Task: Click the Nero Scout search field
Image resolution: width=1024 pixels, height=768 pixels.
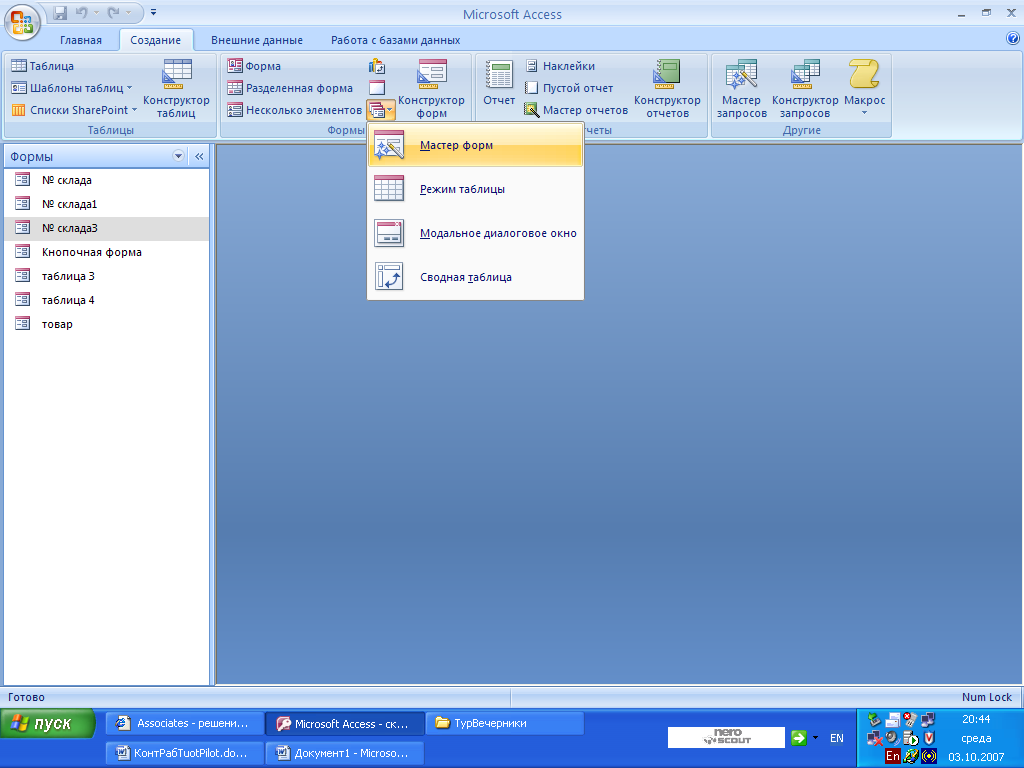Action: coord(726,737)
